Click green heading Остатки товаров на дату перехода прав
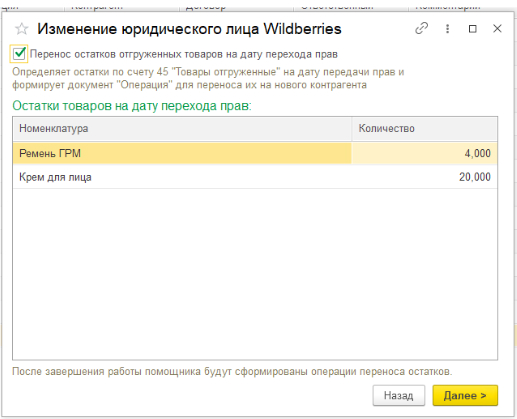Screen dimensions: 517x419 [x=132, y=106]
